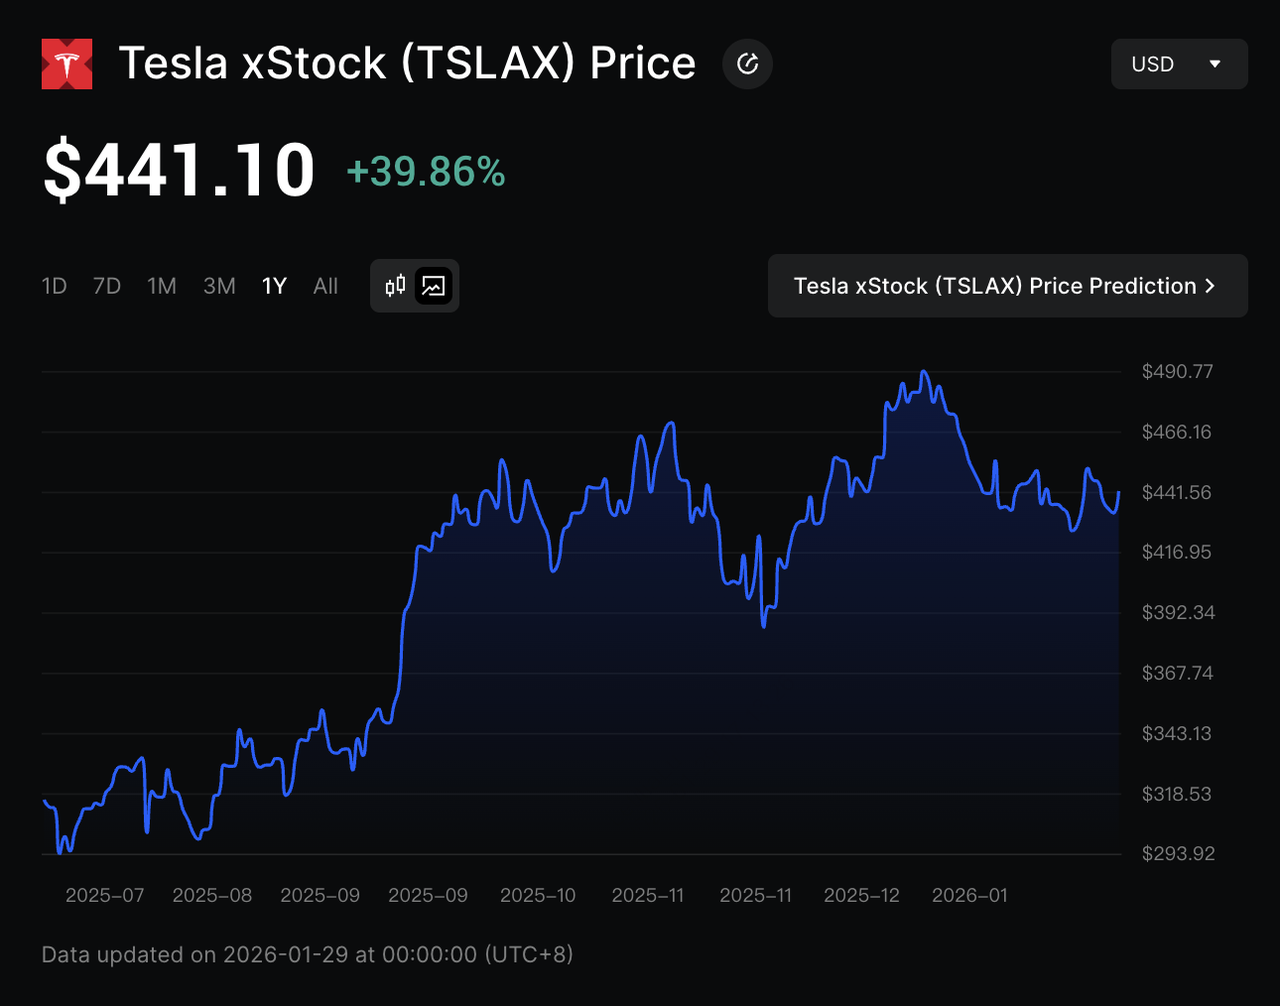Select the 7D time range
Viewport: 1280px width, 1006px height.
[106, 286]
